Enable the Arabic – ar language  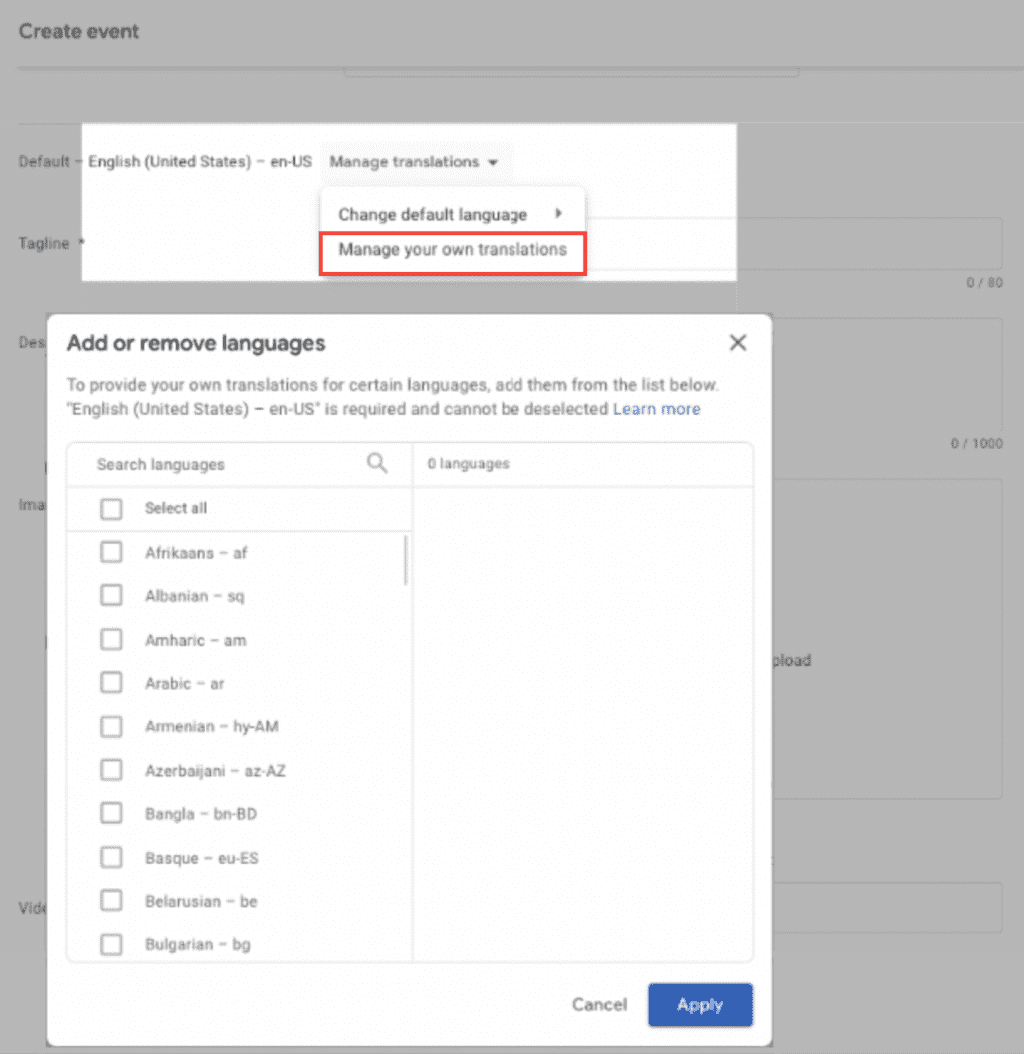pyautogui.click(x=111, y=682)
